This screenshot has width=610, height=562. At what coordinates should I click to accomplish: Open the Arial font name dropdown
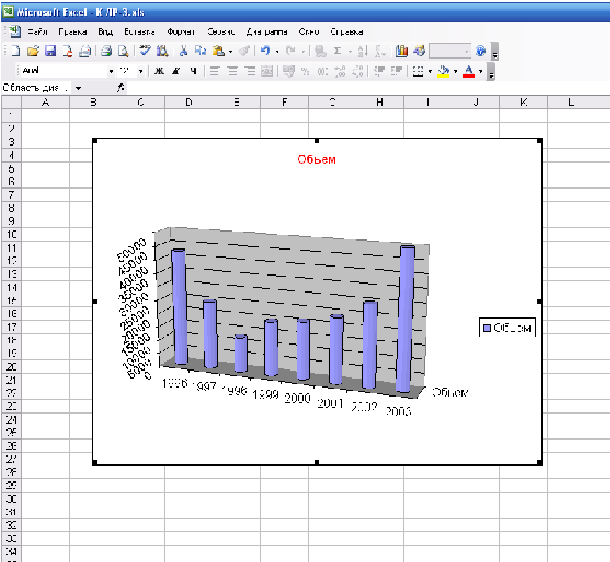click(x=111, y=72)
